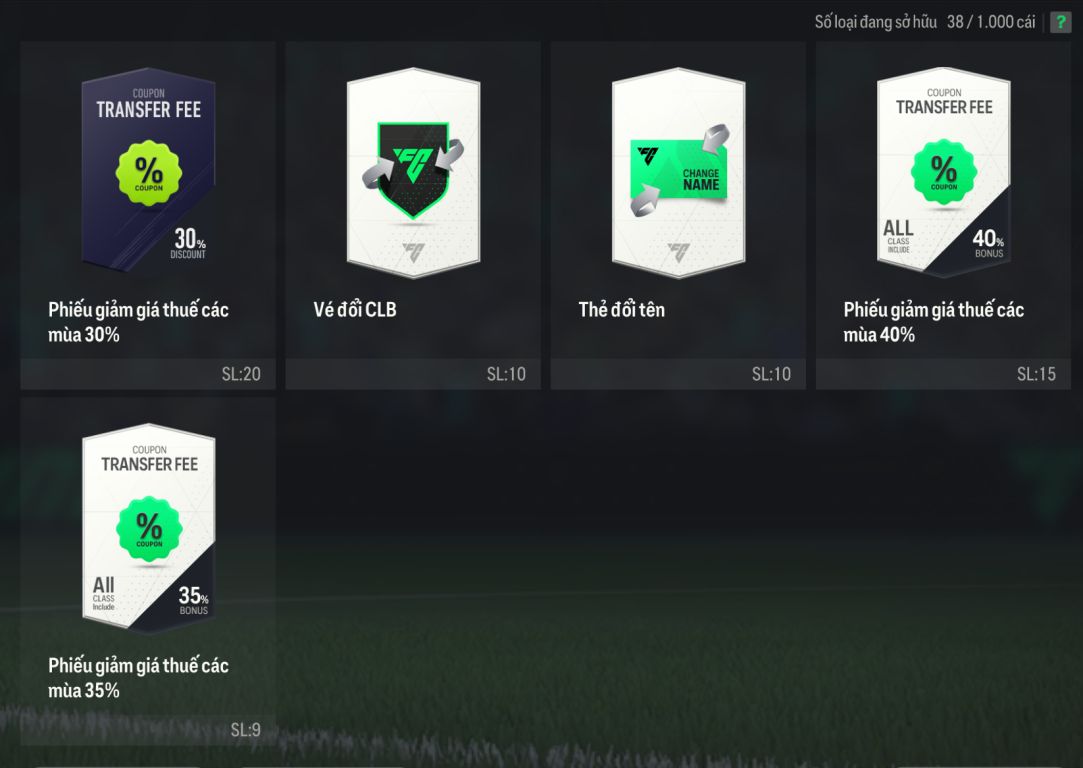
Task: Click the green CHANGE NAME ticket icon
Action: click(680, 170)
